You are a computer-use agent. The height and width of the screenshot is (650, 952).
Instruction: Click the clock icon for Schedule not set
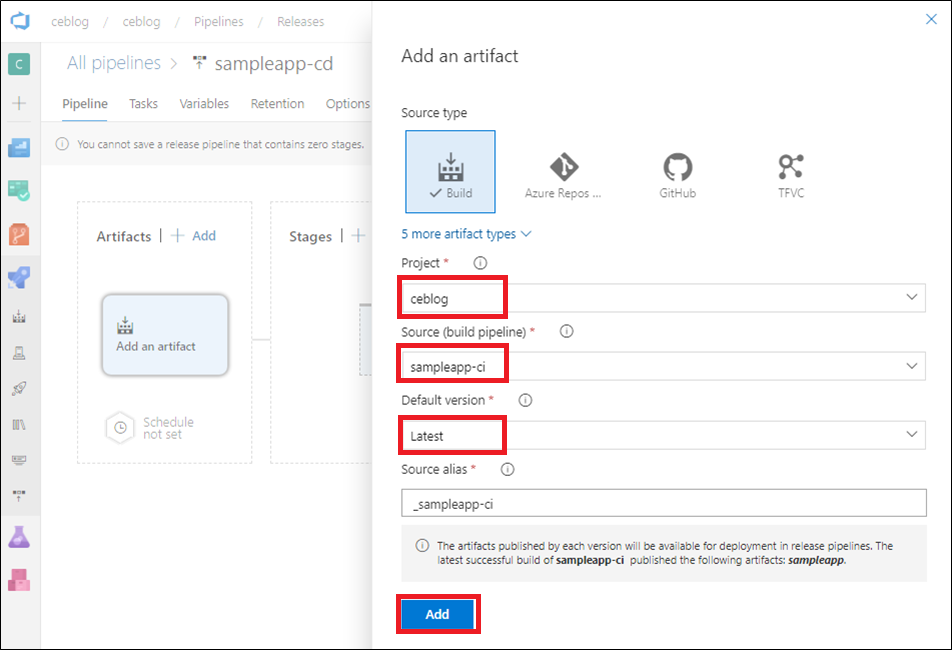120,428
